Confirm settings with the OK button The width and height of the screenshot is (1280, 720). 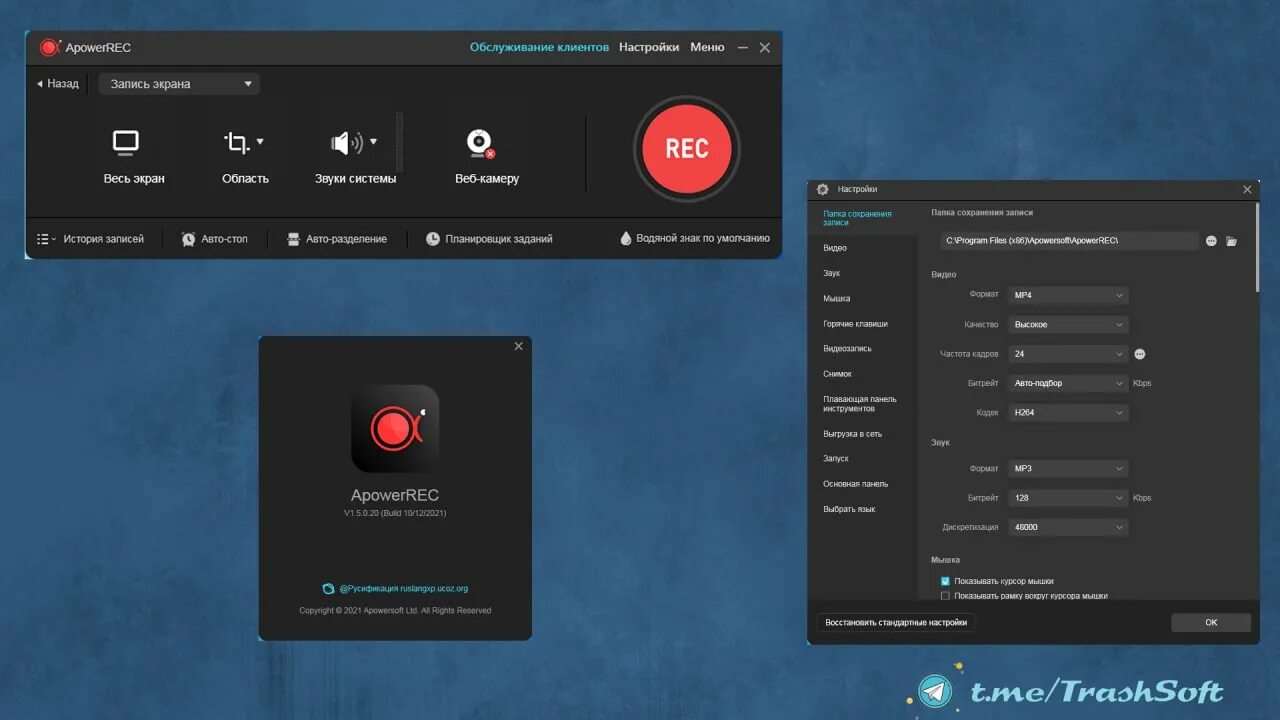[1211, 622]
